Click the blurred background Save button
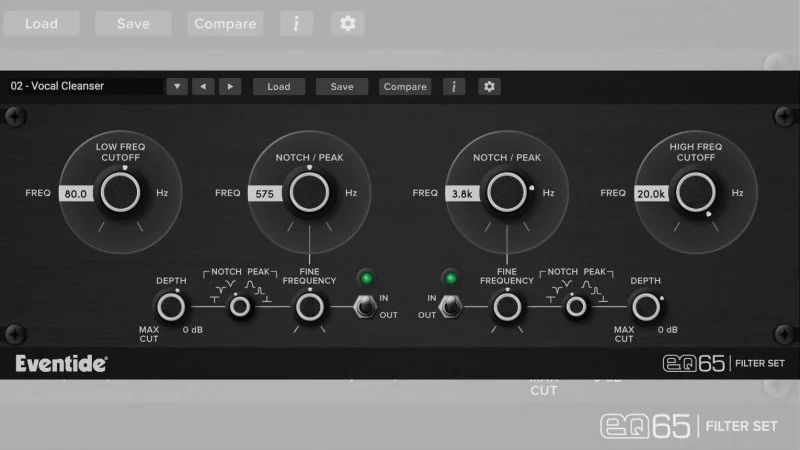800x450 pixels. pos(133,23)
